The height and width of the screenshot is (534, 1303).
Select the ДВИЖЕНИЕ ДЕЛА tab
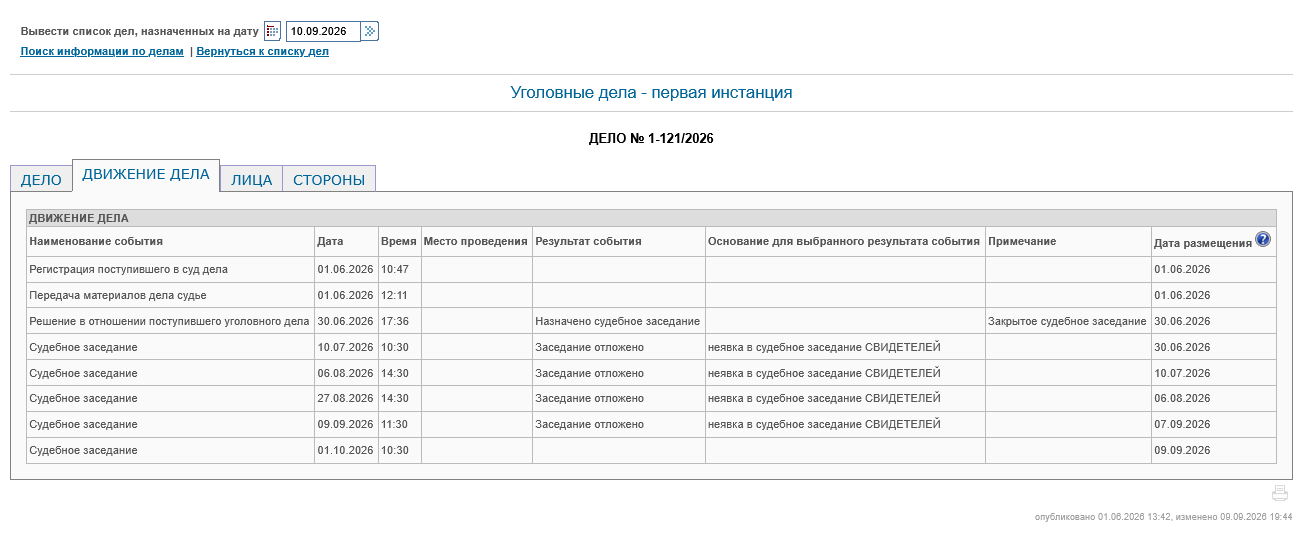(146, 175)
